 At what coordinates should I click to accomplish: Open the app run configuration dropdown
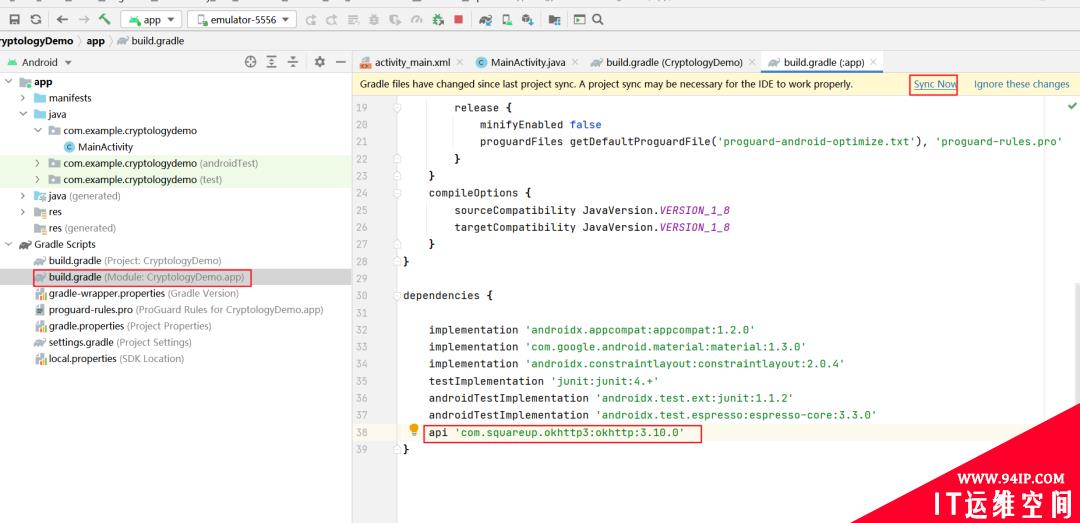click(x=152, y=20)
